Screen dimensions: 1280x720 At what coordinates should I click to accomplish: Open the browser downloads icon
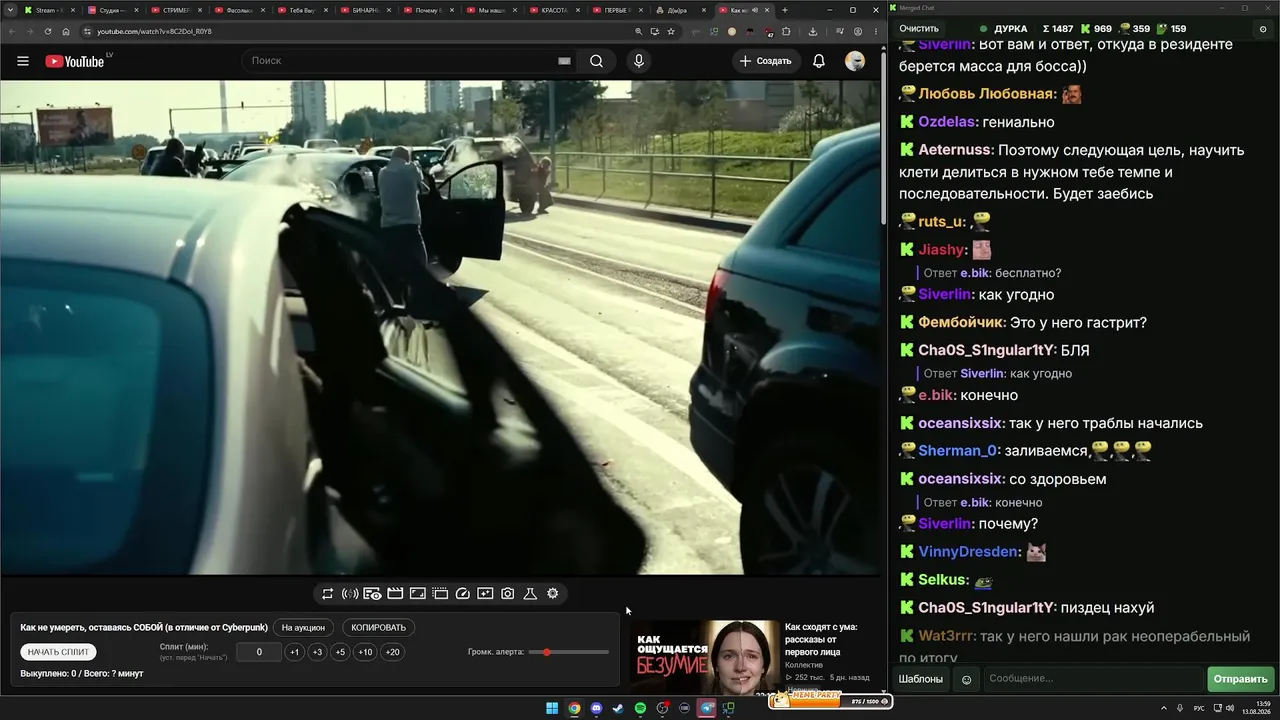click(x=812, y=31)
